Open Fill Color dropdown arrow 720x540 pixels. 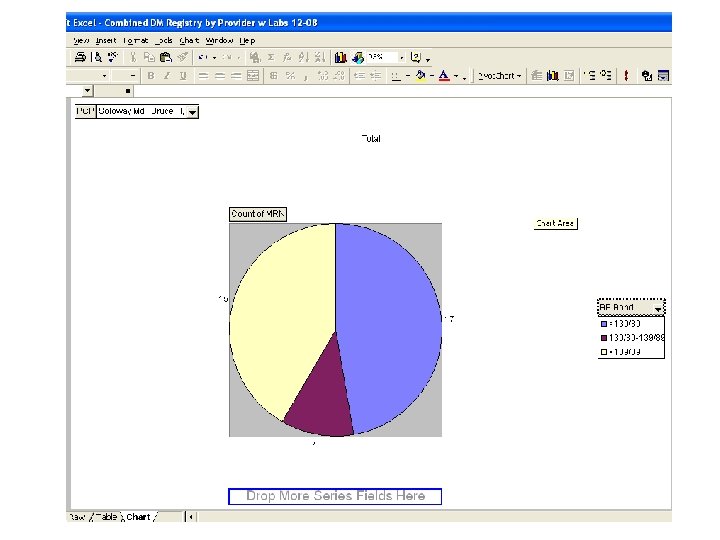pos(432,76)
